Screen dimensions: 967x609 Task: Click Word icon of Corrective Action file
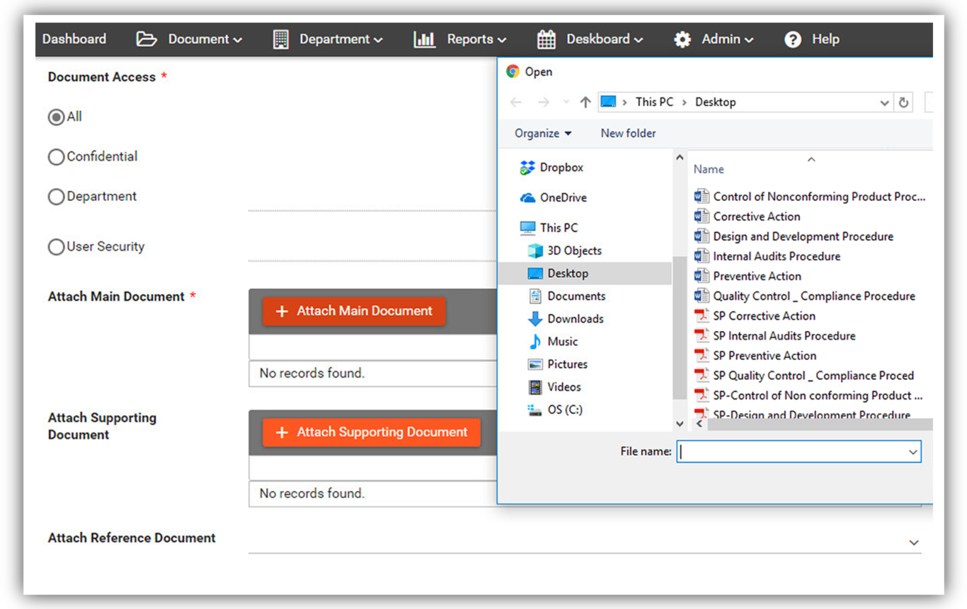coord(701,217)
